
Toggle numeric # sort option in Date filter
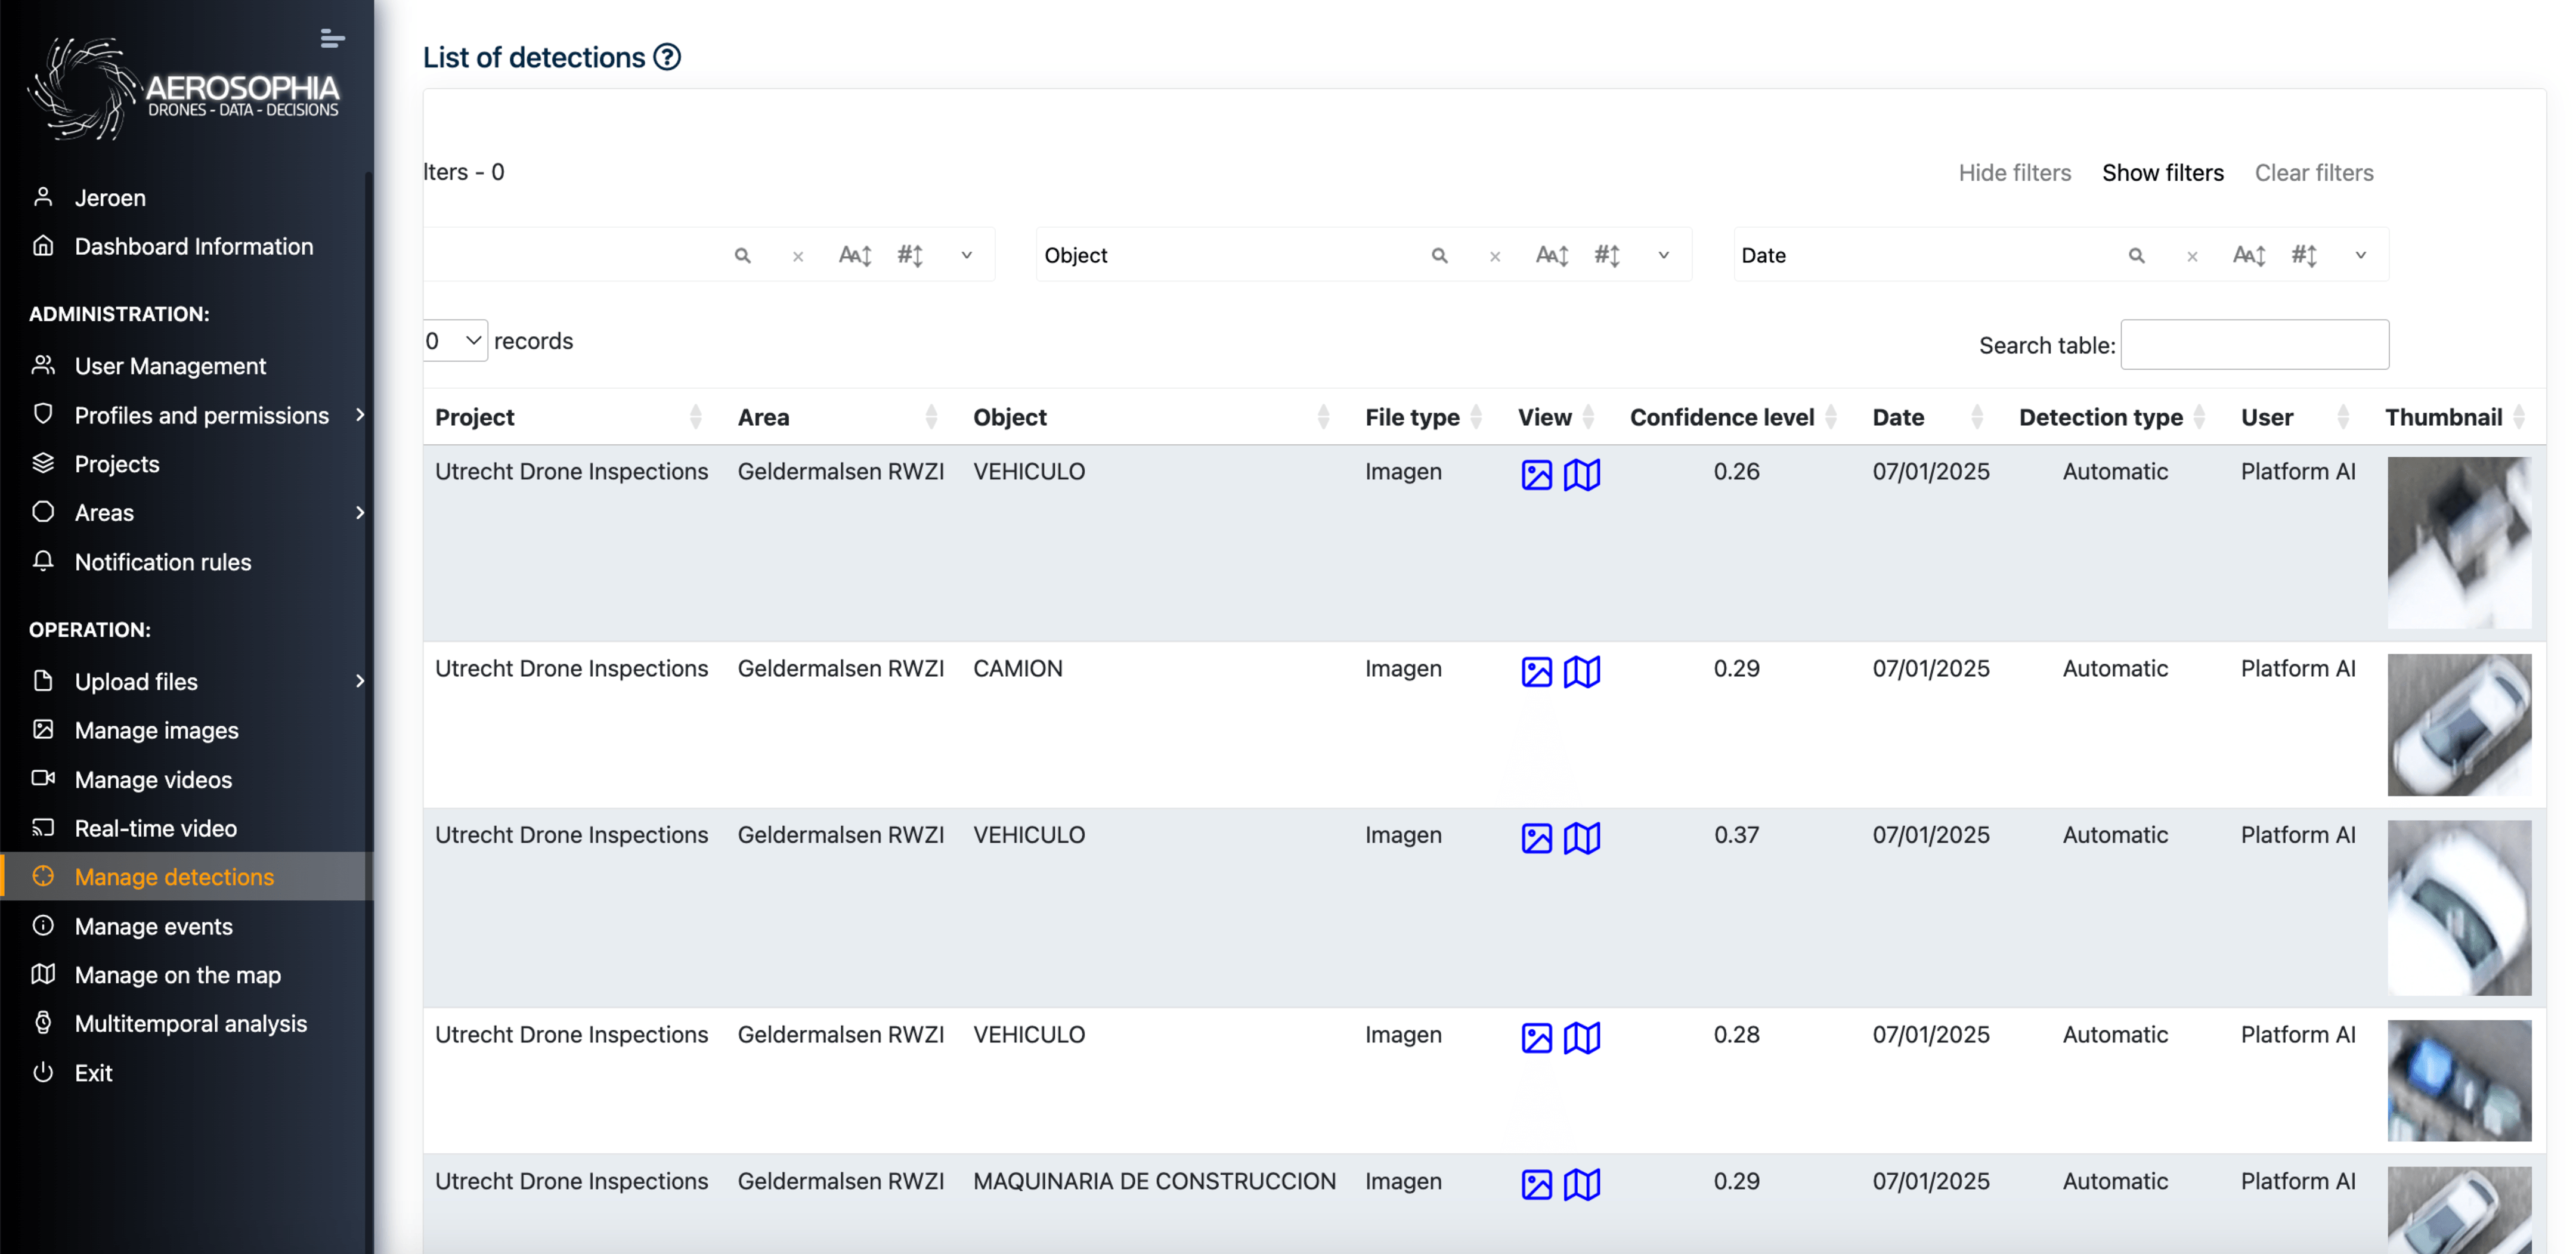pyautogui.click(x=2304, y=256)
